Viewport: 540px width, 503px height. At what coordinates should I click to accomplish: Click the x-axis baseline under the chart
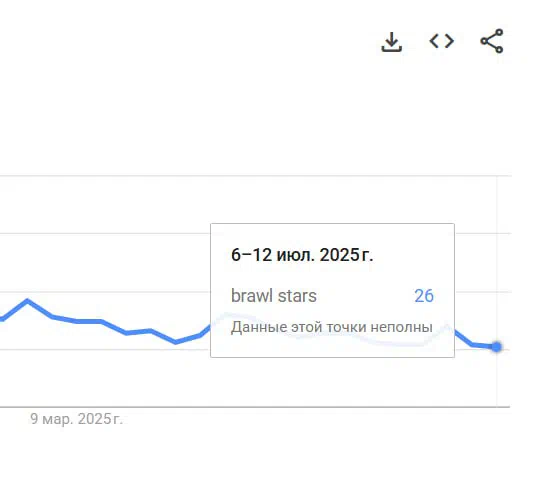pyautogui.click(x=255, y=407)
